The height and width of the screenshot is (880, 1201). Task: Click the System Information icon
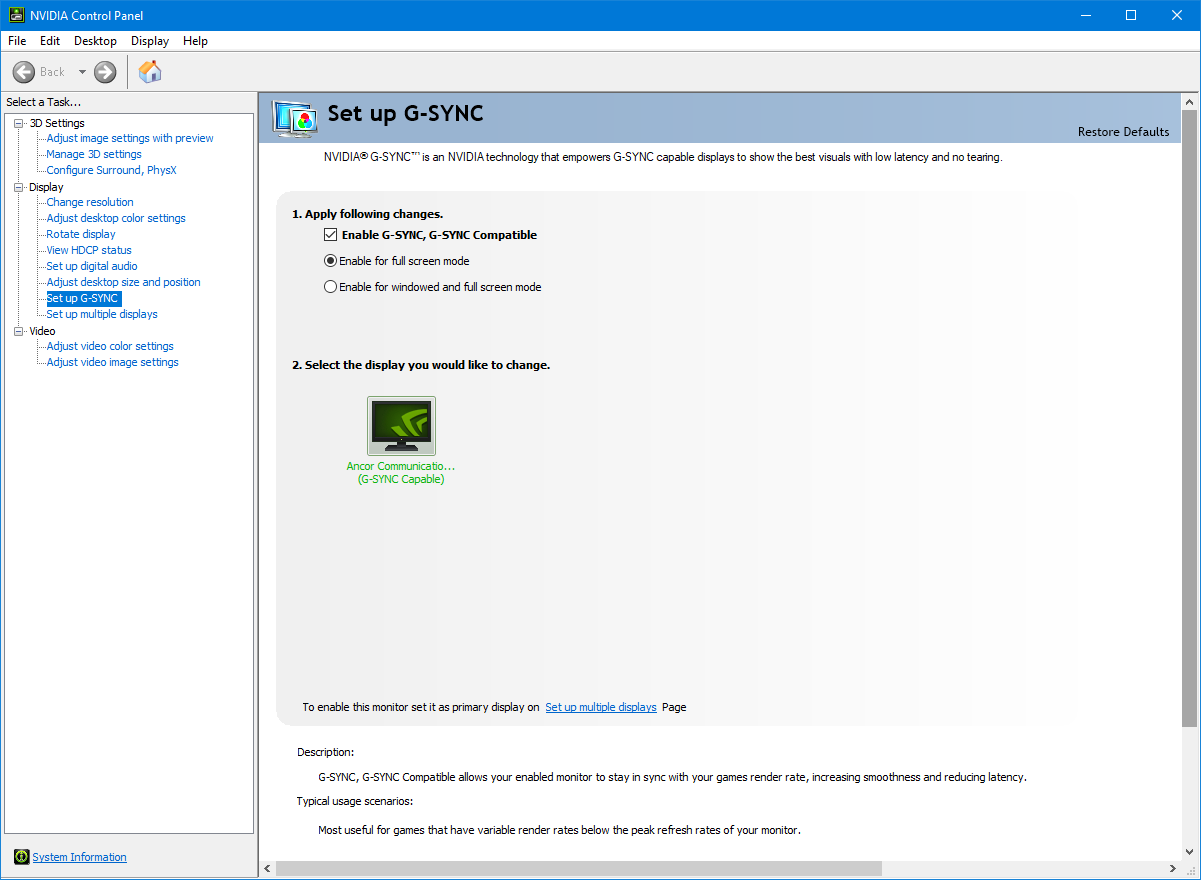pos(22,857)
